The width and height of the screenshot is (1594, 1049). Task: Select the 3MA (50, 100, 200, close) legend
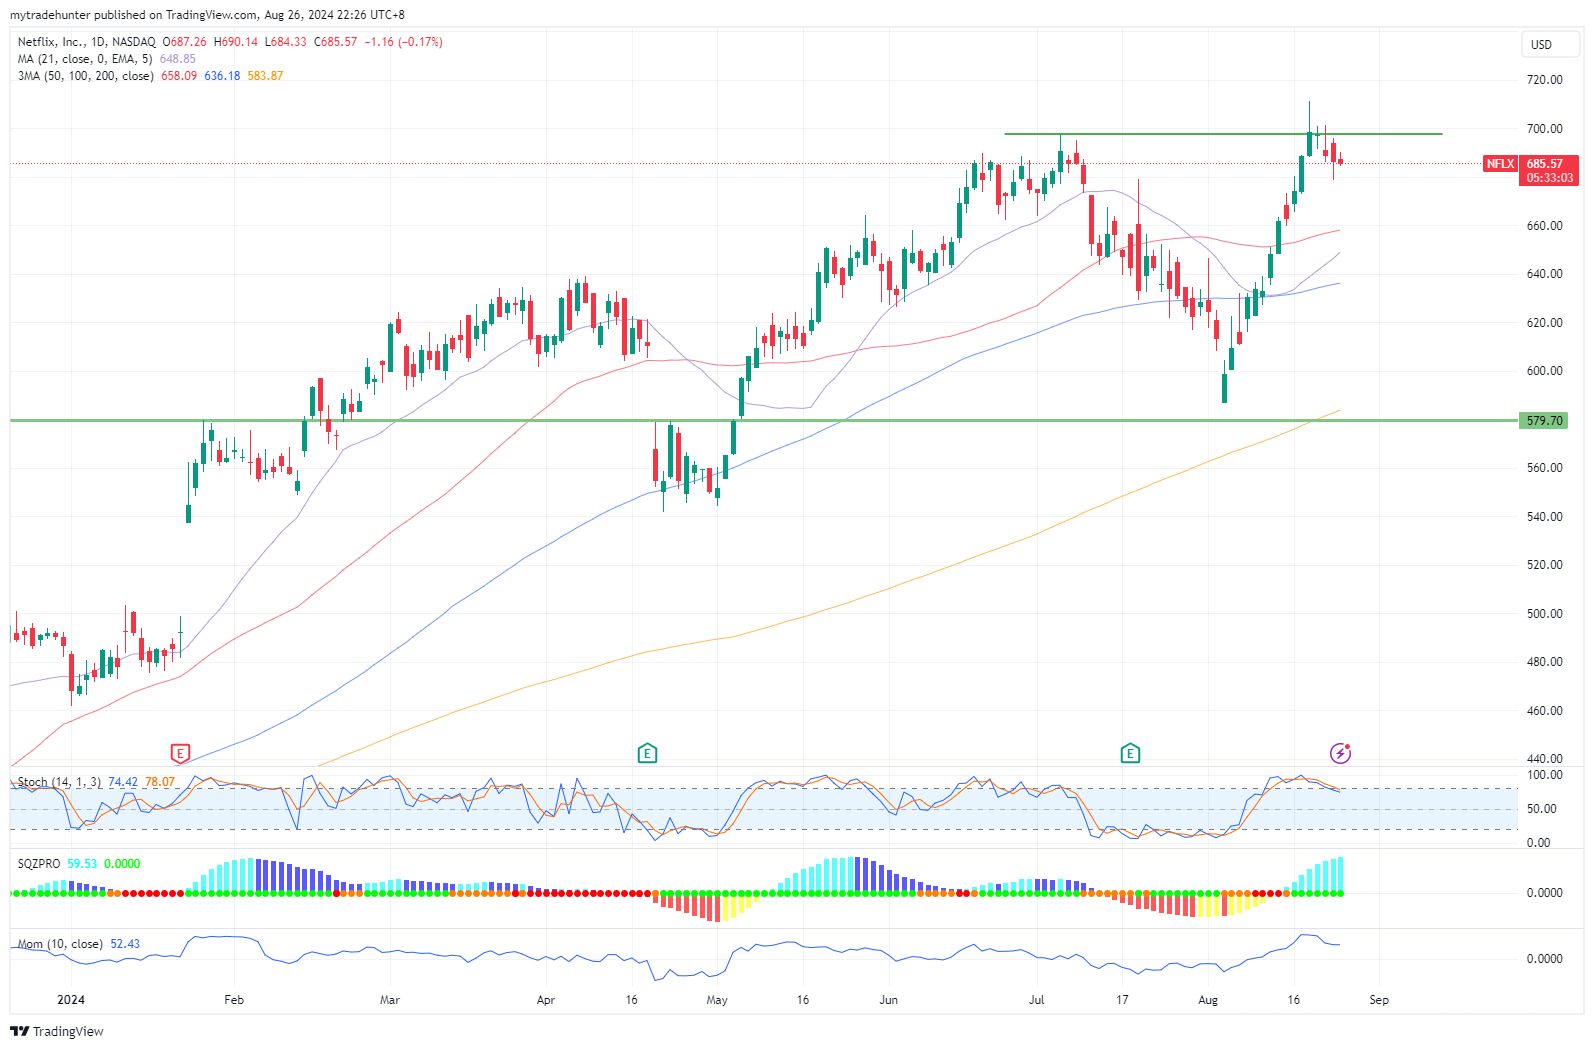click(x=86, y=76)
